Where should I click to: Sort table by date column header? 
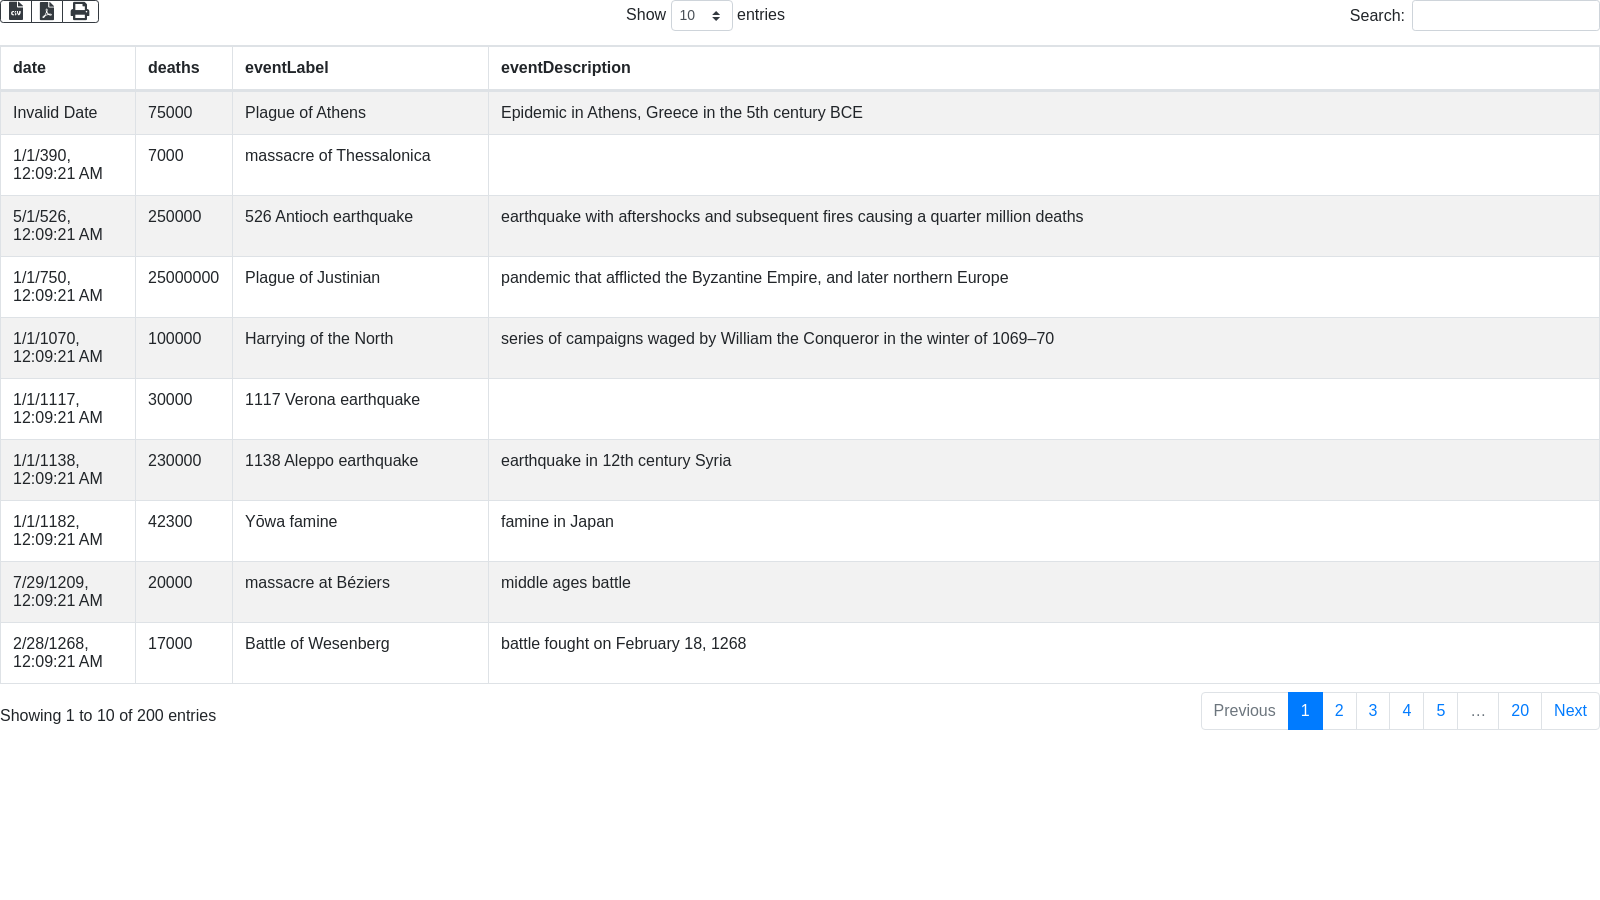[29, 68]
